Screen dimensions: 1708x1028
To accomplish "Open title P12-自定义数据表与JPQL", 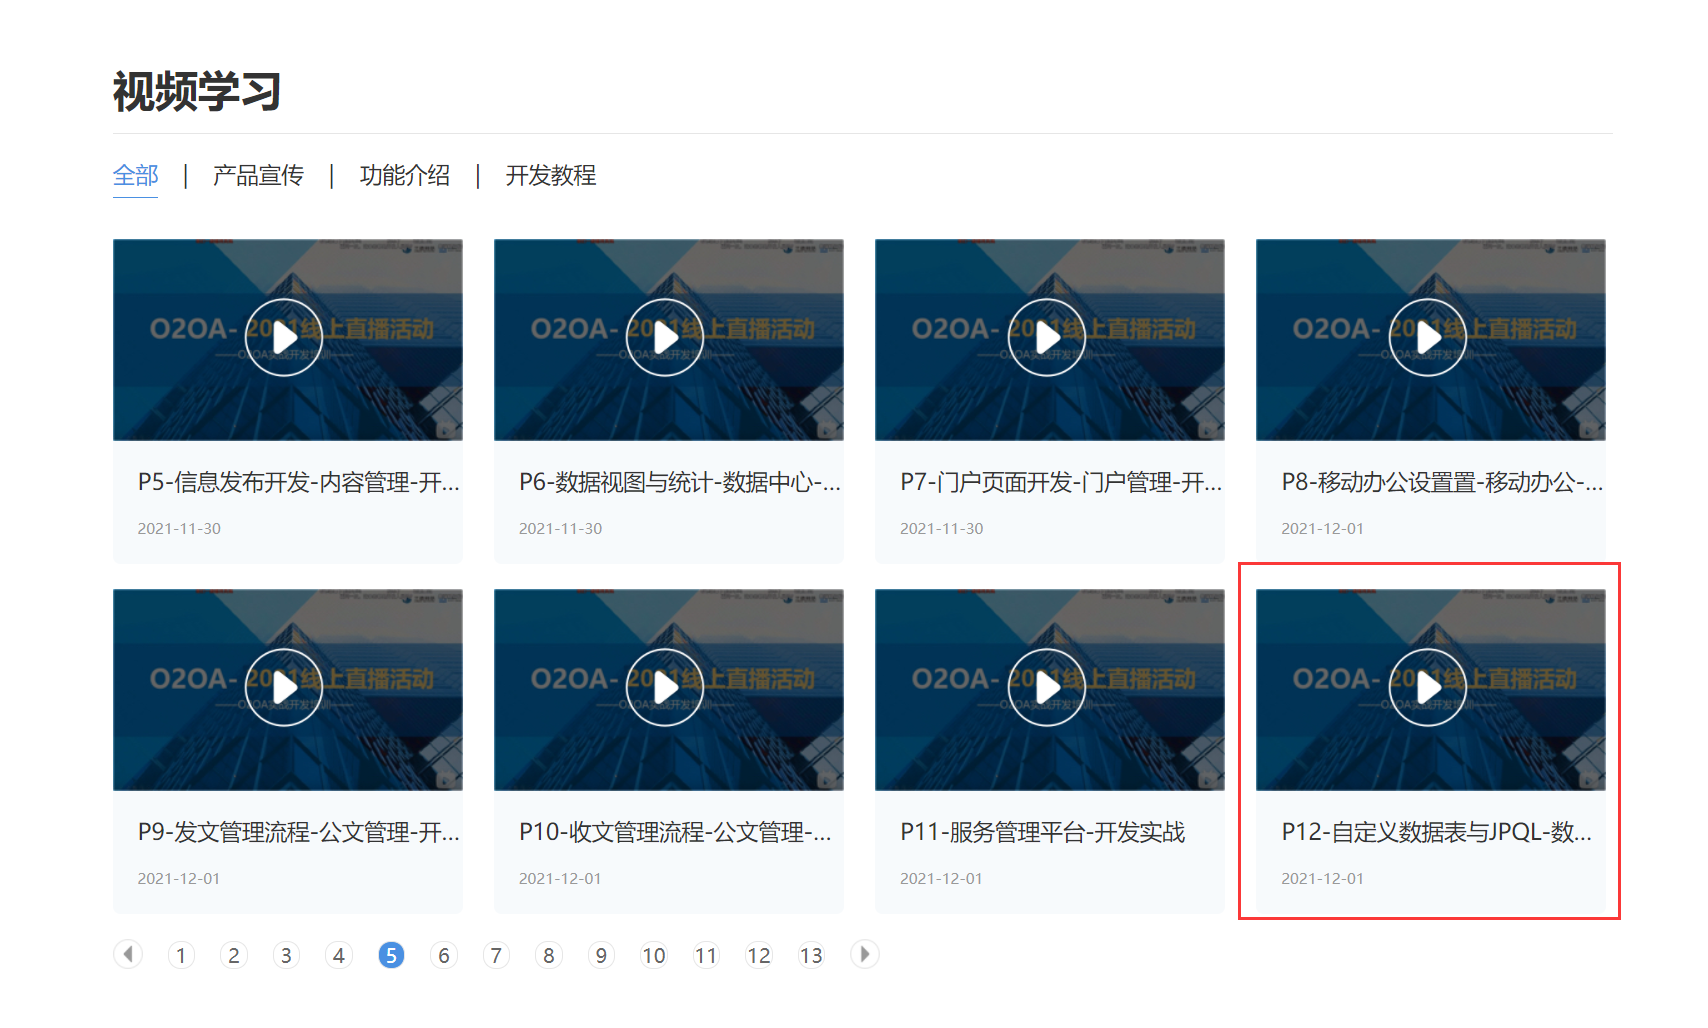I will [x=1437, y=833].
